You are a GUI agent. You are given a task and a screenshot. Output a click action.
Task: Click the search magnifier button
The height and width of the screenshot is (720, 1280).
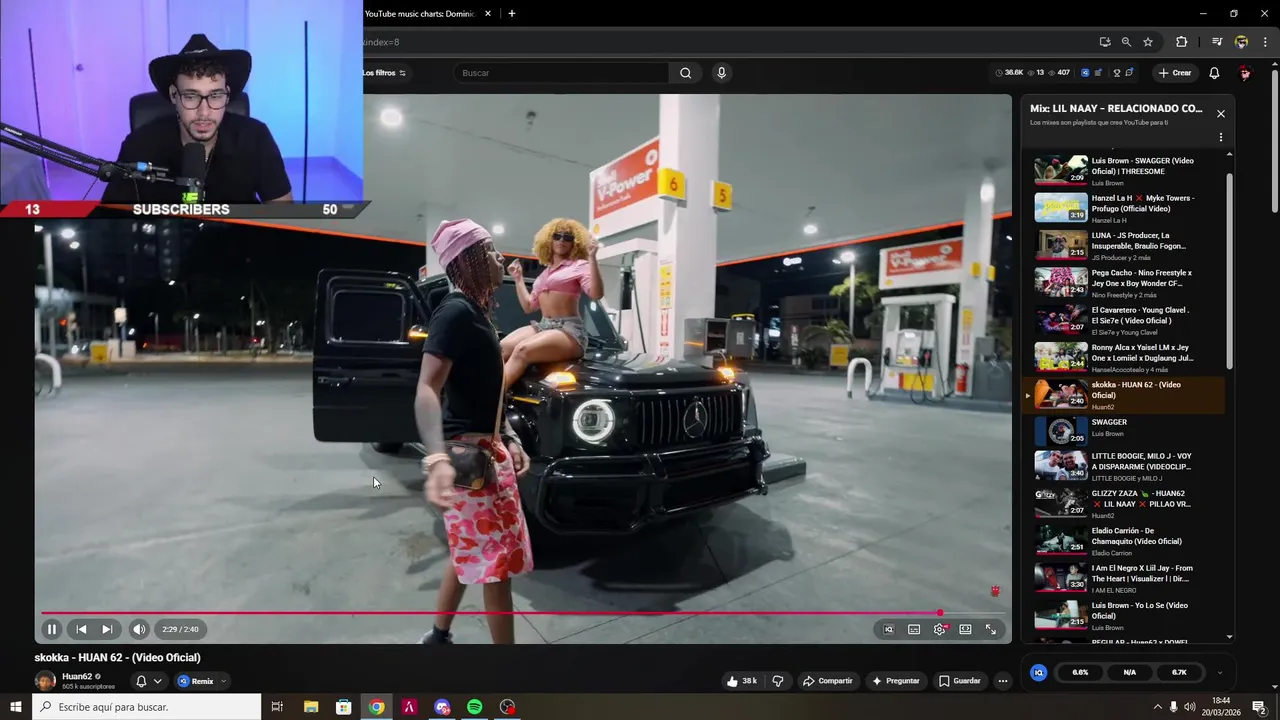pos(685,73)
